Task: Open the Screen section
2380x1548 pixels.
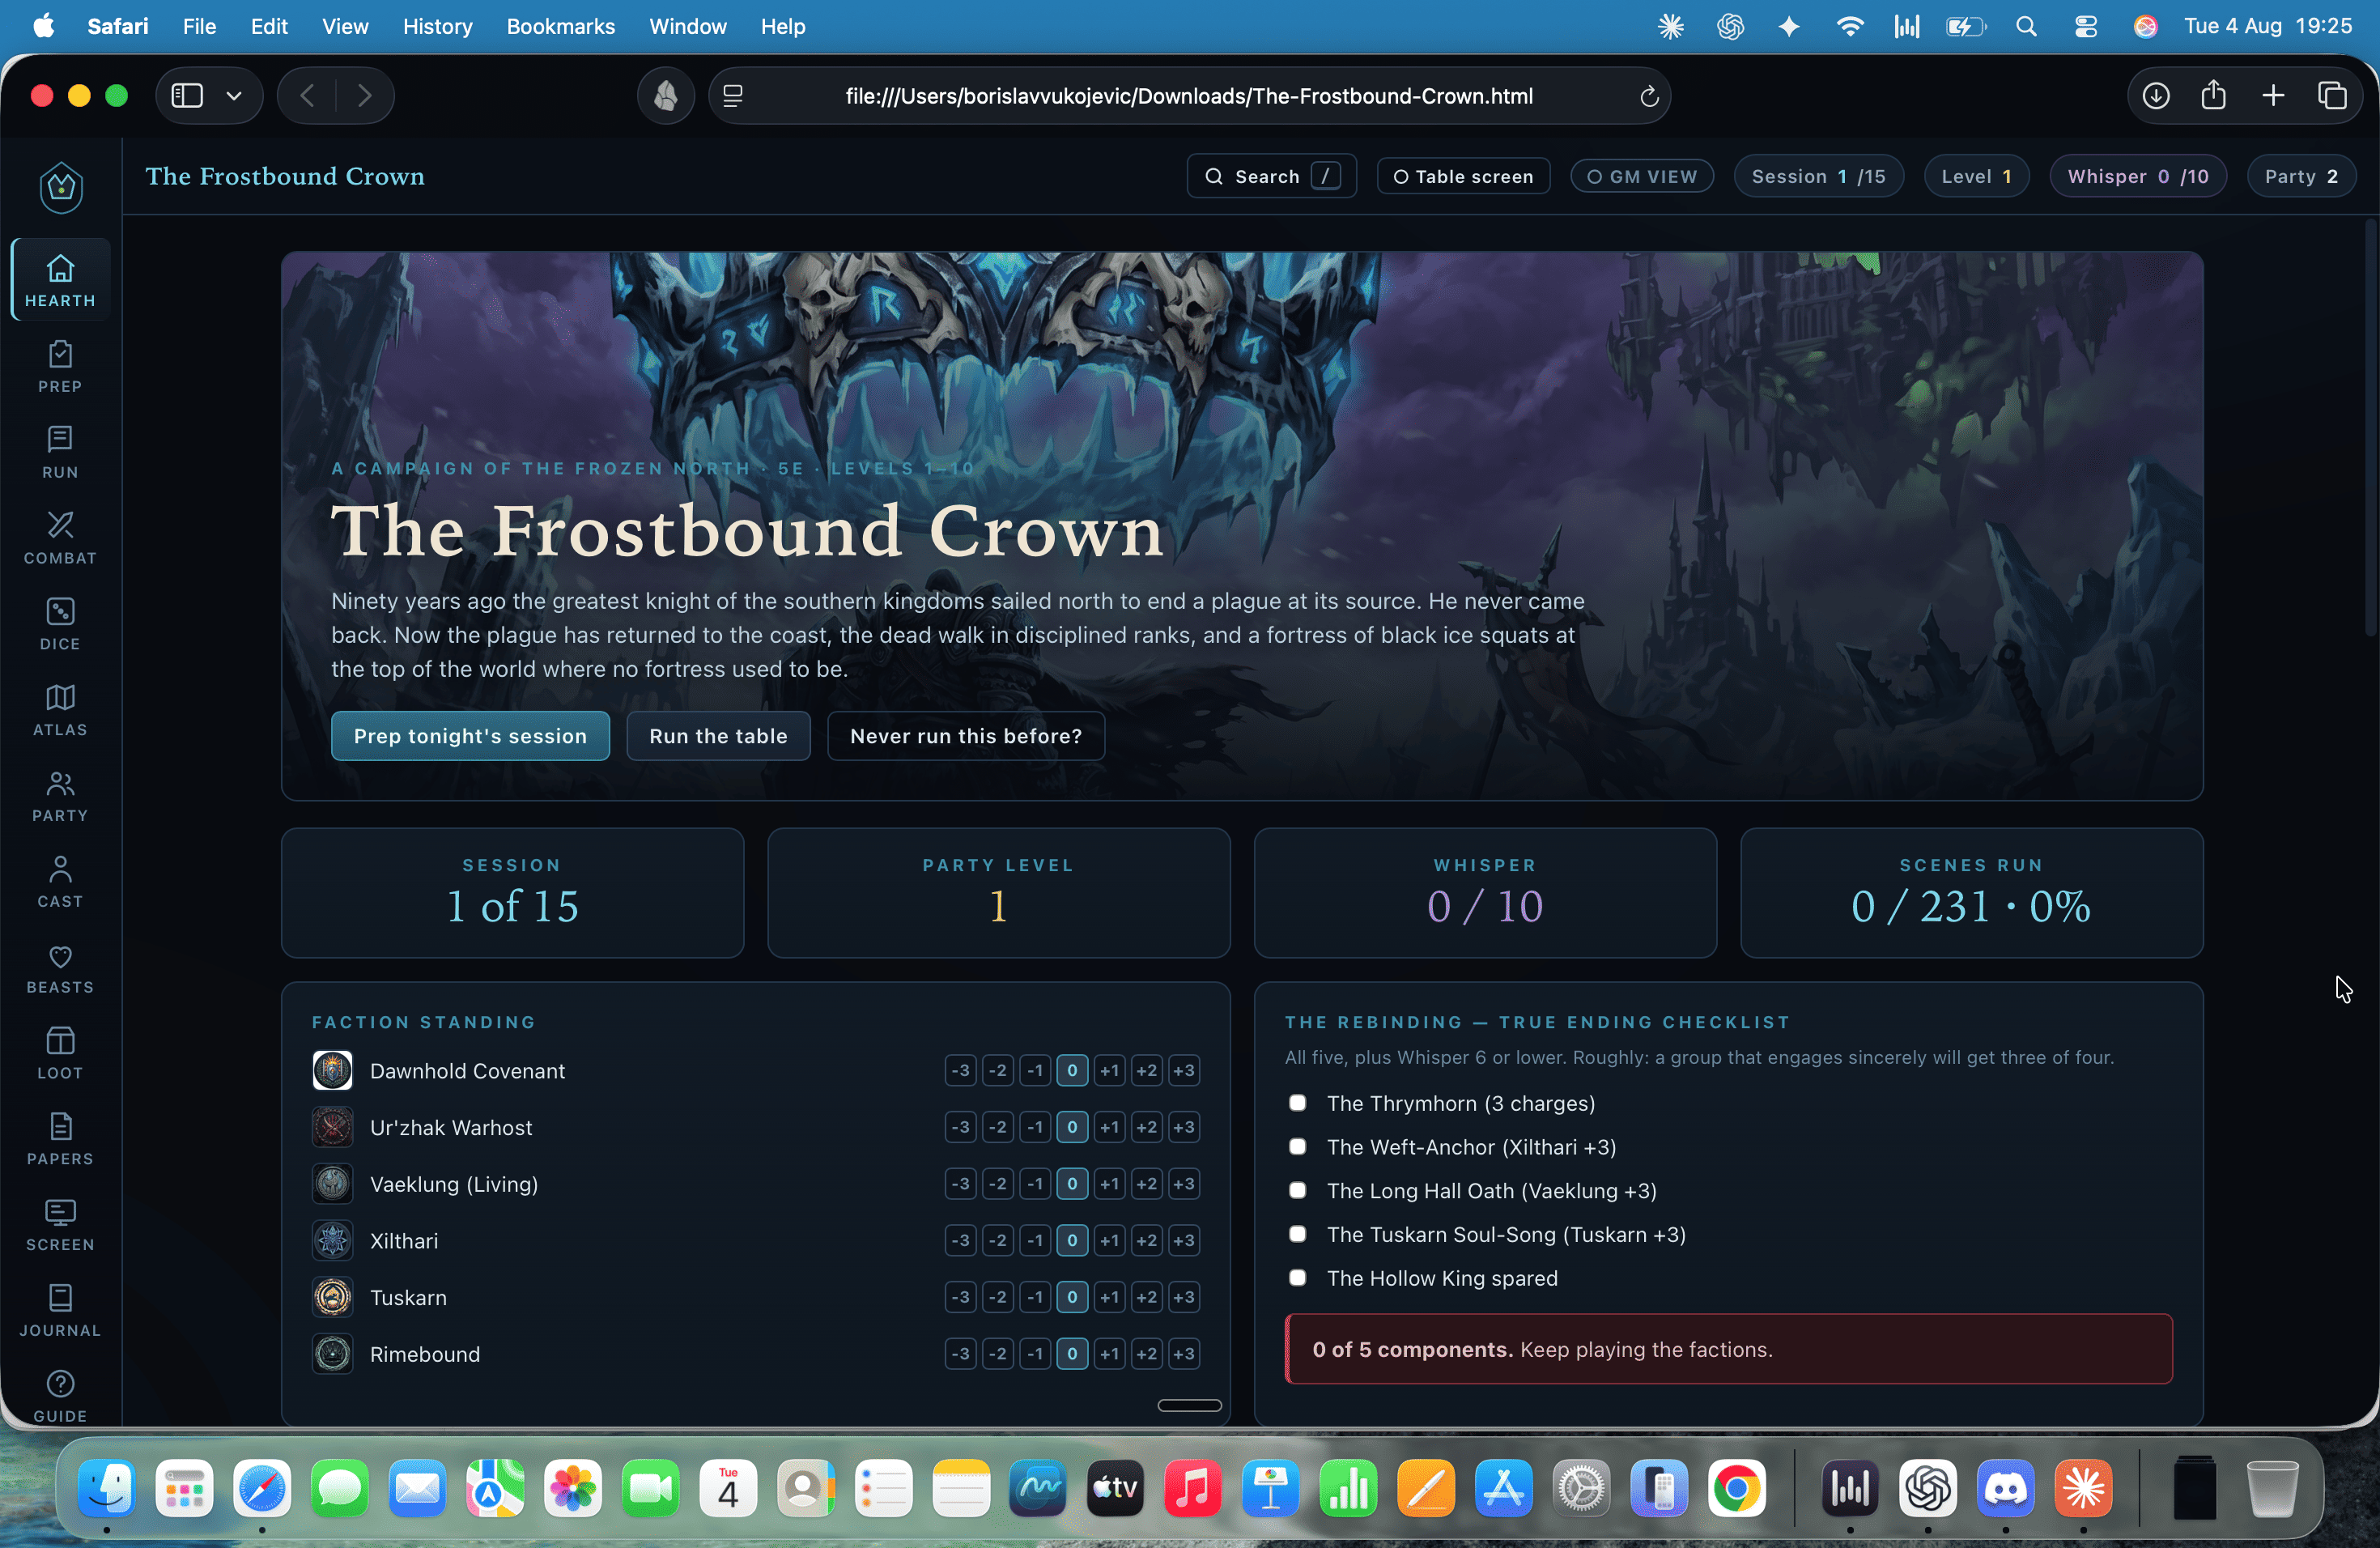Action: coord(60,1226)
